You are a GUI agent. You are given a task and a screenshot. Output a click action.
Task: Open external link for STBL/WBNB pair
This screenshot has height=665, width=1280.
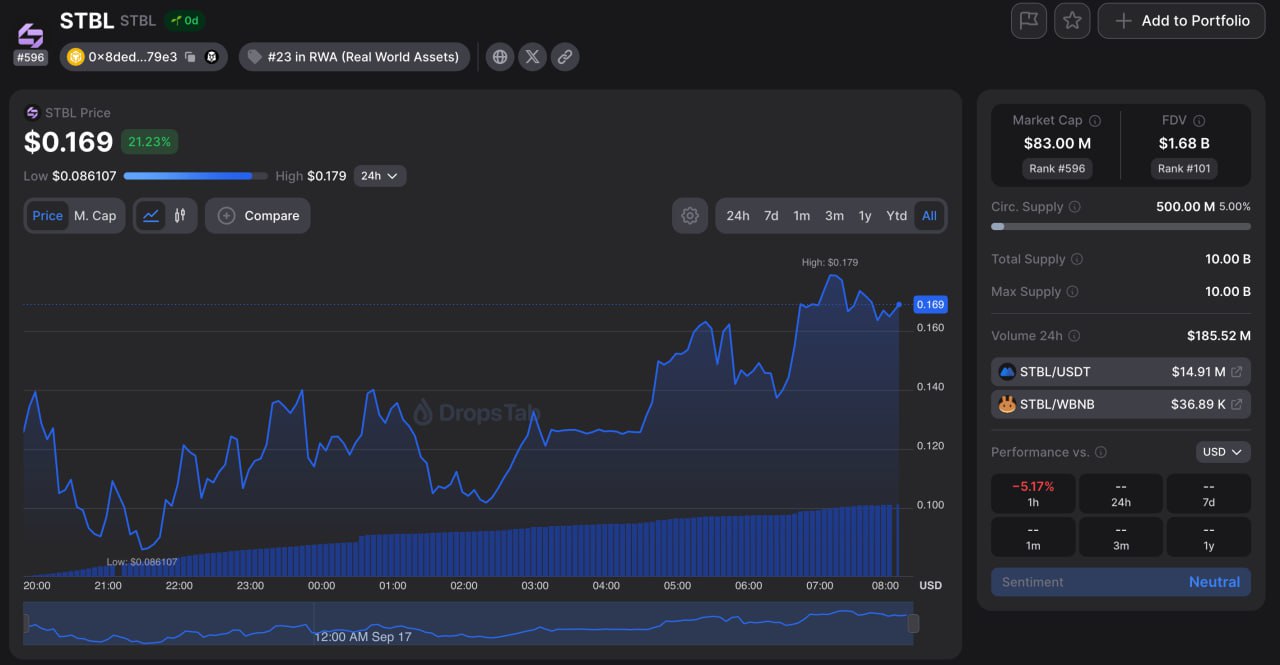coord(1237,404)
